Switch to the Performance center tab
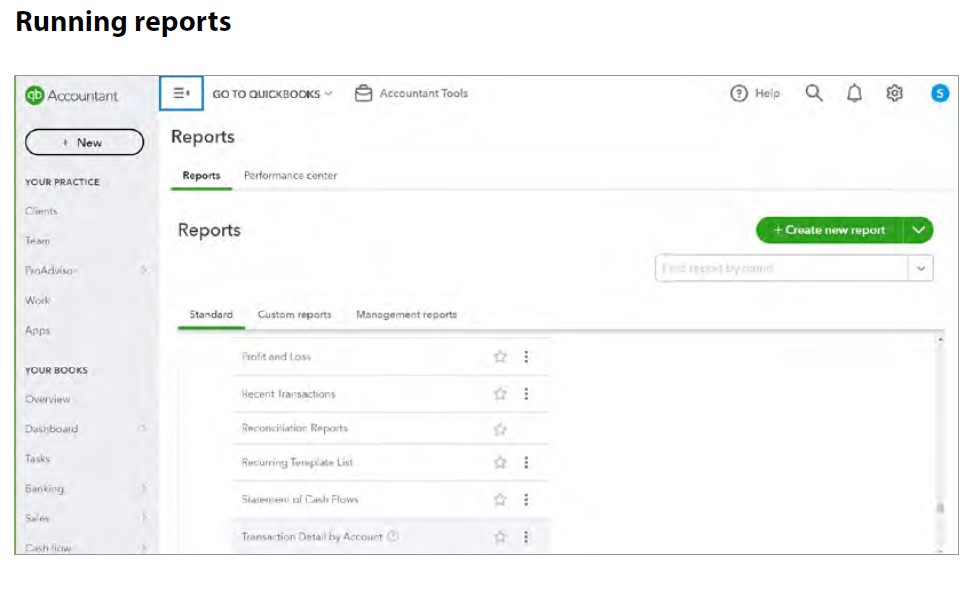This screenshot has width=973, height=592. coord(290,175)
